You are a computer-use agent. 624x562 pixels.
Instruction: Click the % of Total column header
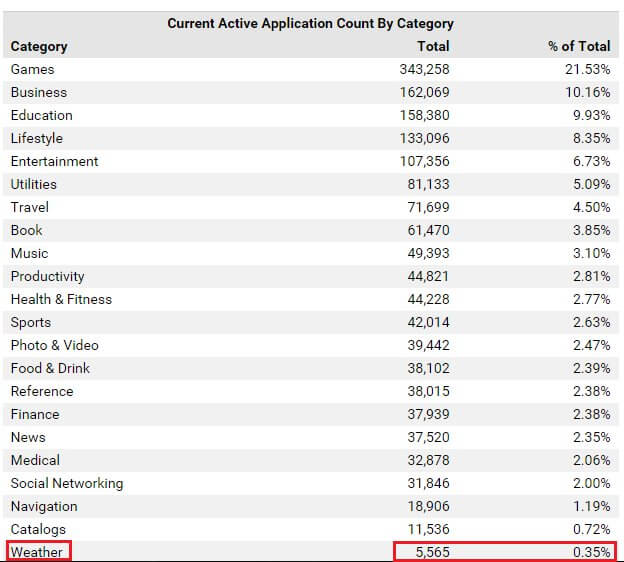tap(579, 46)
